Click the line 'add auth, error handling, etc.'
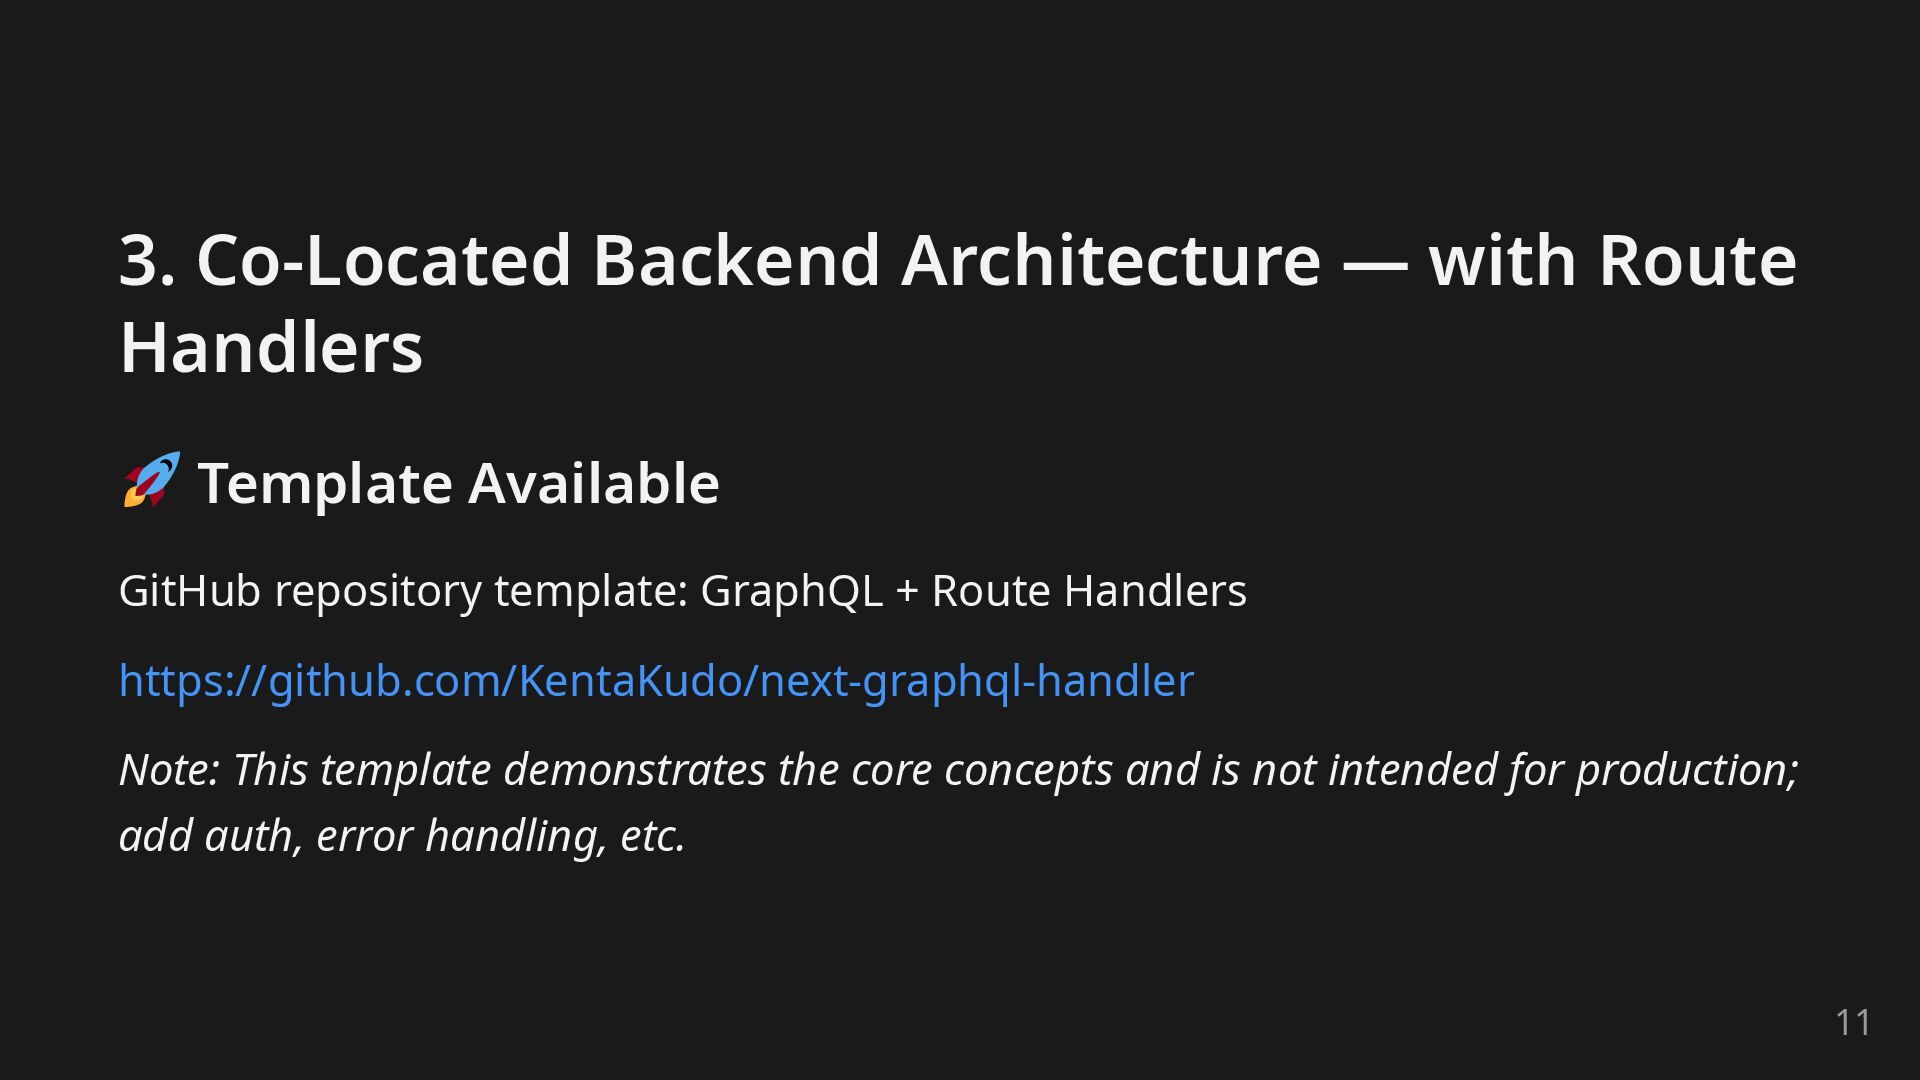This screenshot has width=1920, height=1080. point(402,836)
